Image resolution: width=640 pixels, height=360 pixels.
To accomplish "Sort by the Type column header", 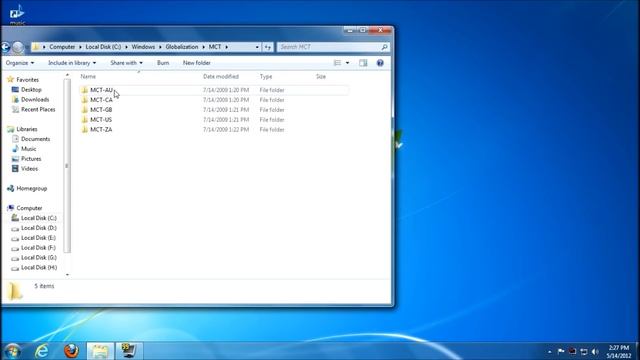I will (x=266, y=76).
